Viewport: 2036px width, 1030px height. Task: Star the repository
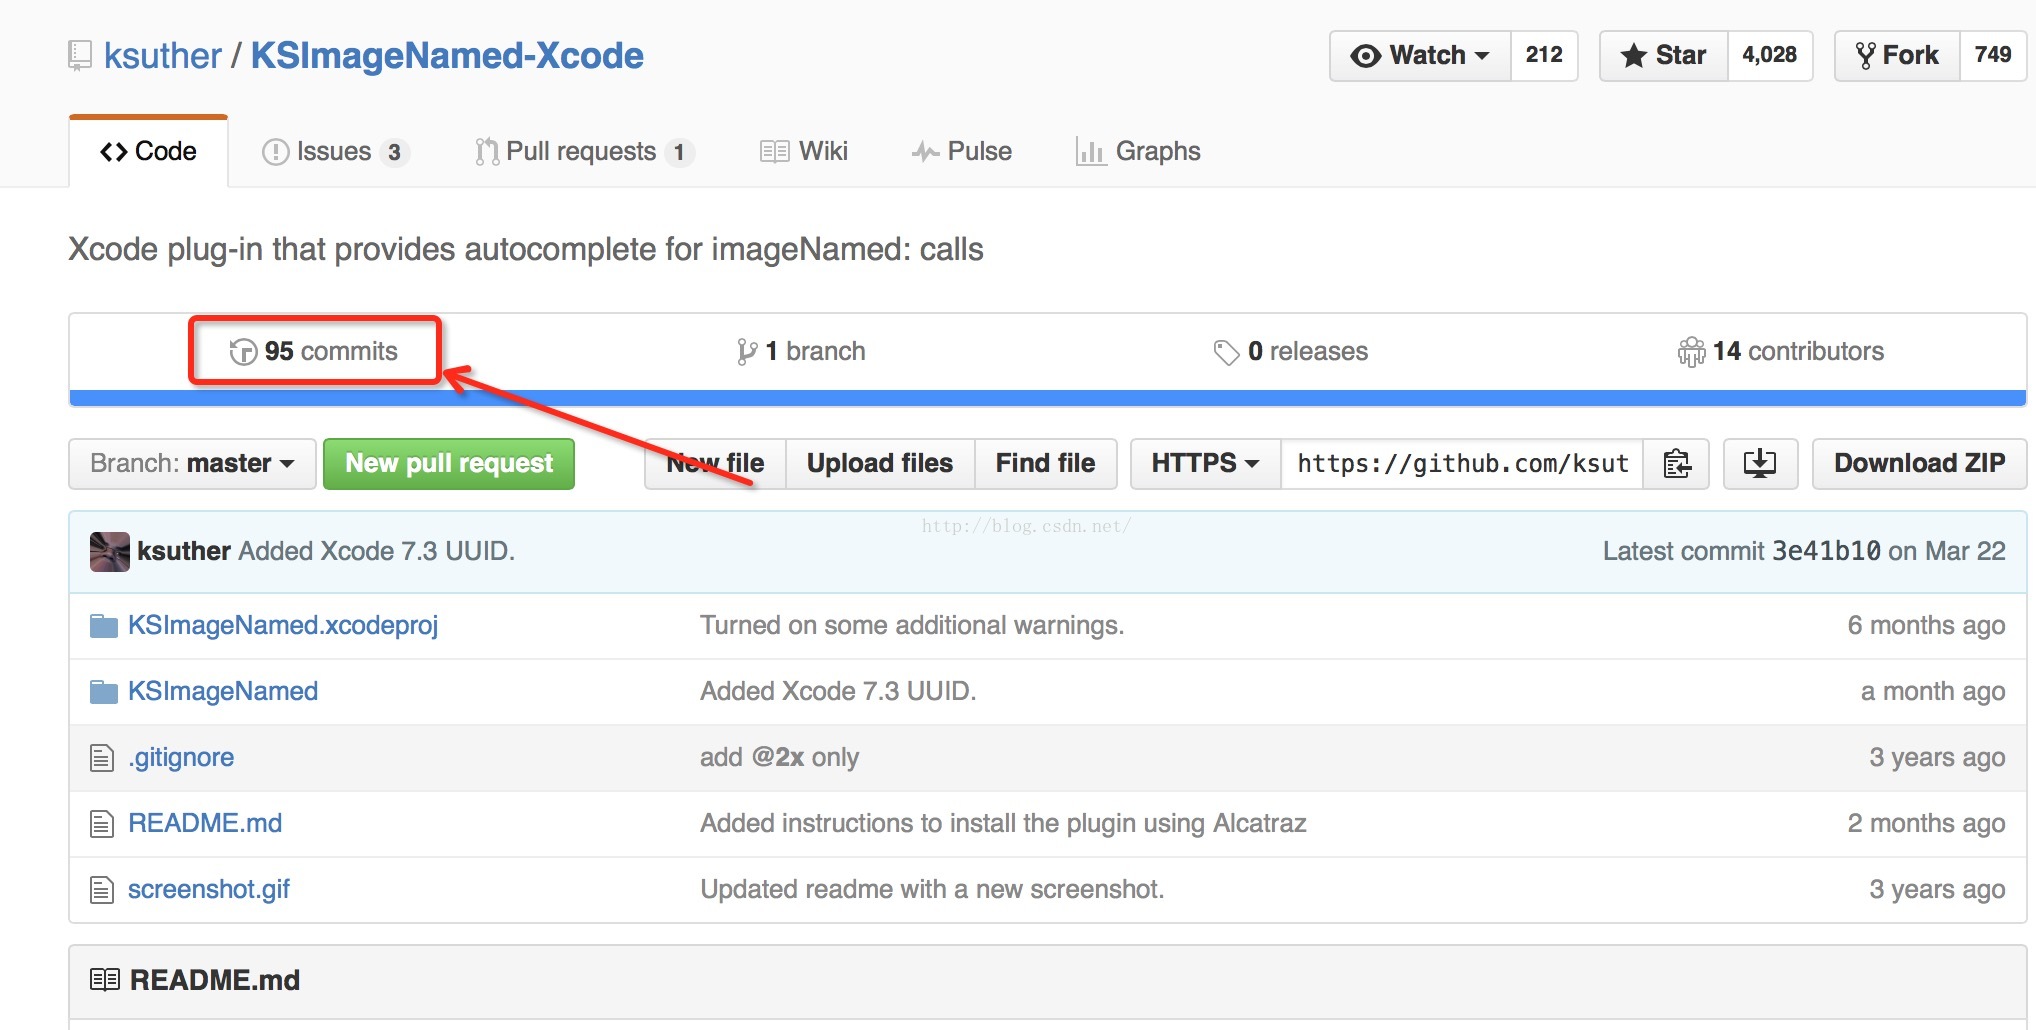point(1663,56)
